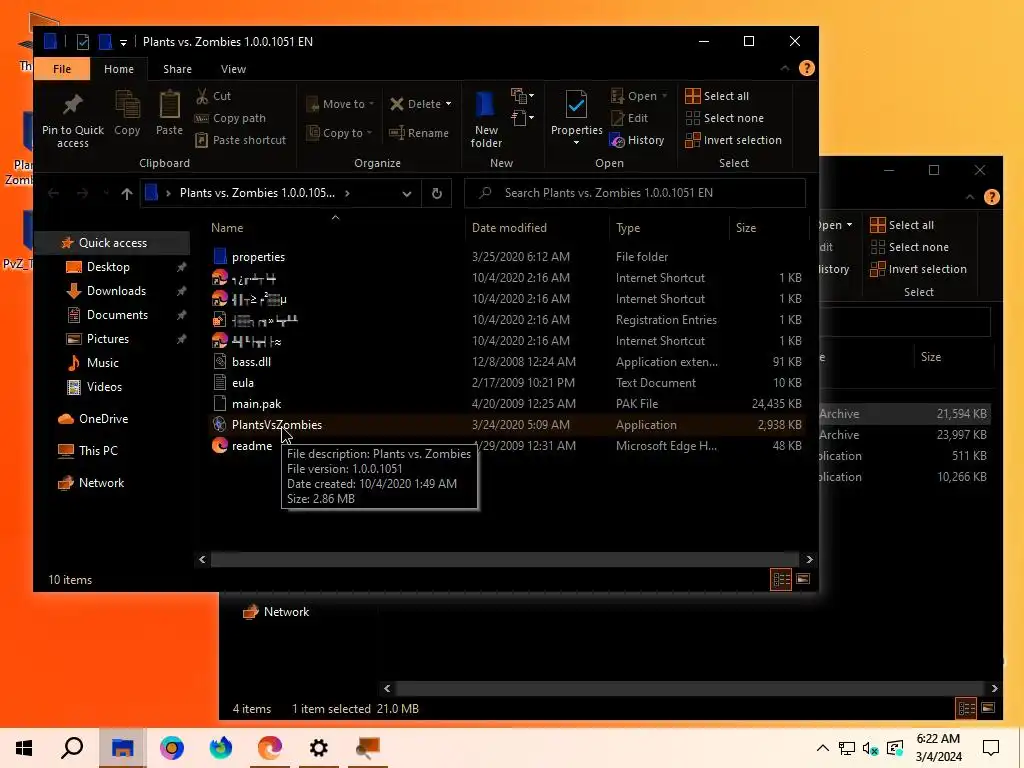
Task: Switch to Details view layout icon
Action: point(781,579)
